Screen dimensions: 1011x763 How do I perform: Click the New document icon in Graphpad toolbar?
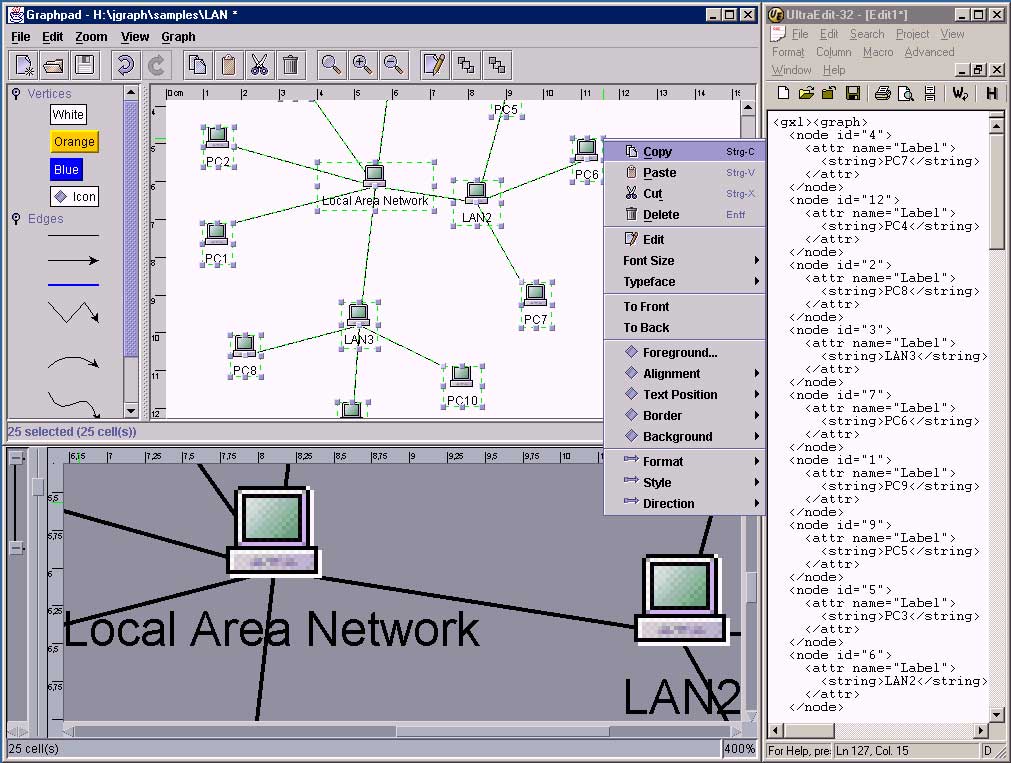pos(24,65)
